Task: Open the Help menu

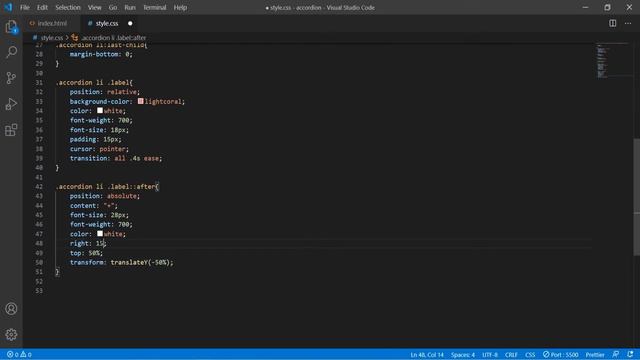Action: tap(180, 7)
